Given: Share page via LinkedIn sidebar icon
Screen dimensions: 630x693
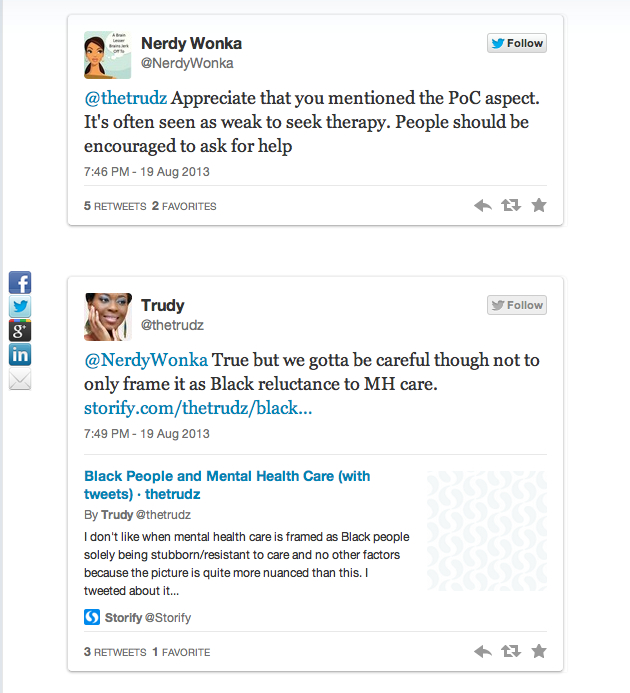Looking at the screenshot, I should 20,355.
